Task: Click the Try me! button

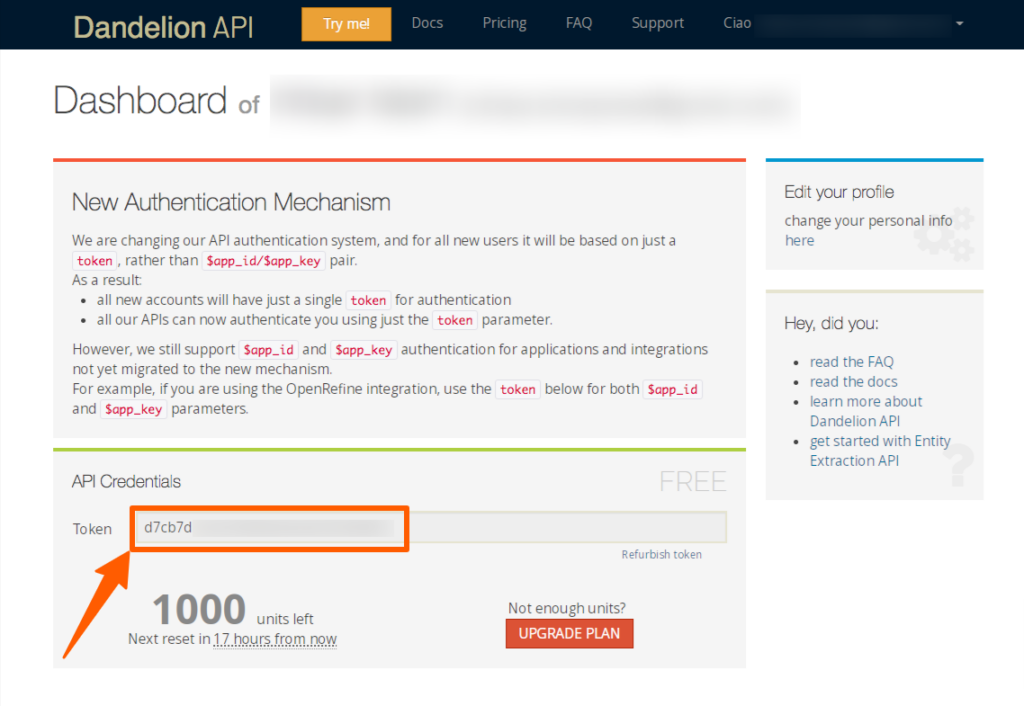Action: (346, 24)
